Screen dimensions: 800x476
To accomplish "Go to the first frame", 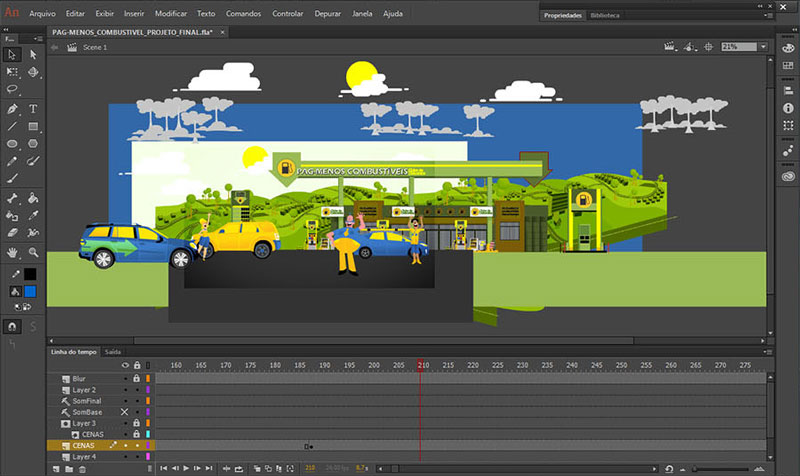I will pos(163,468).
